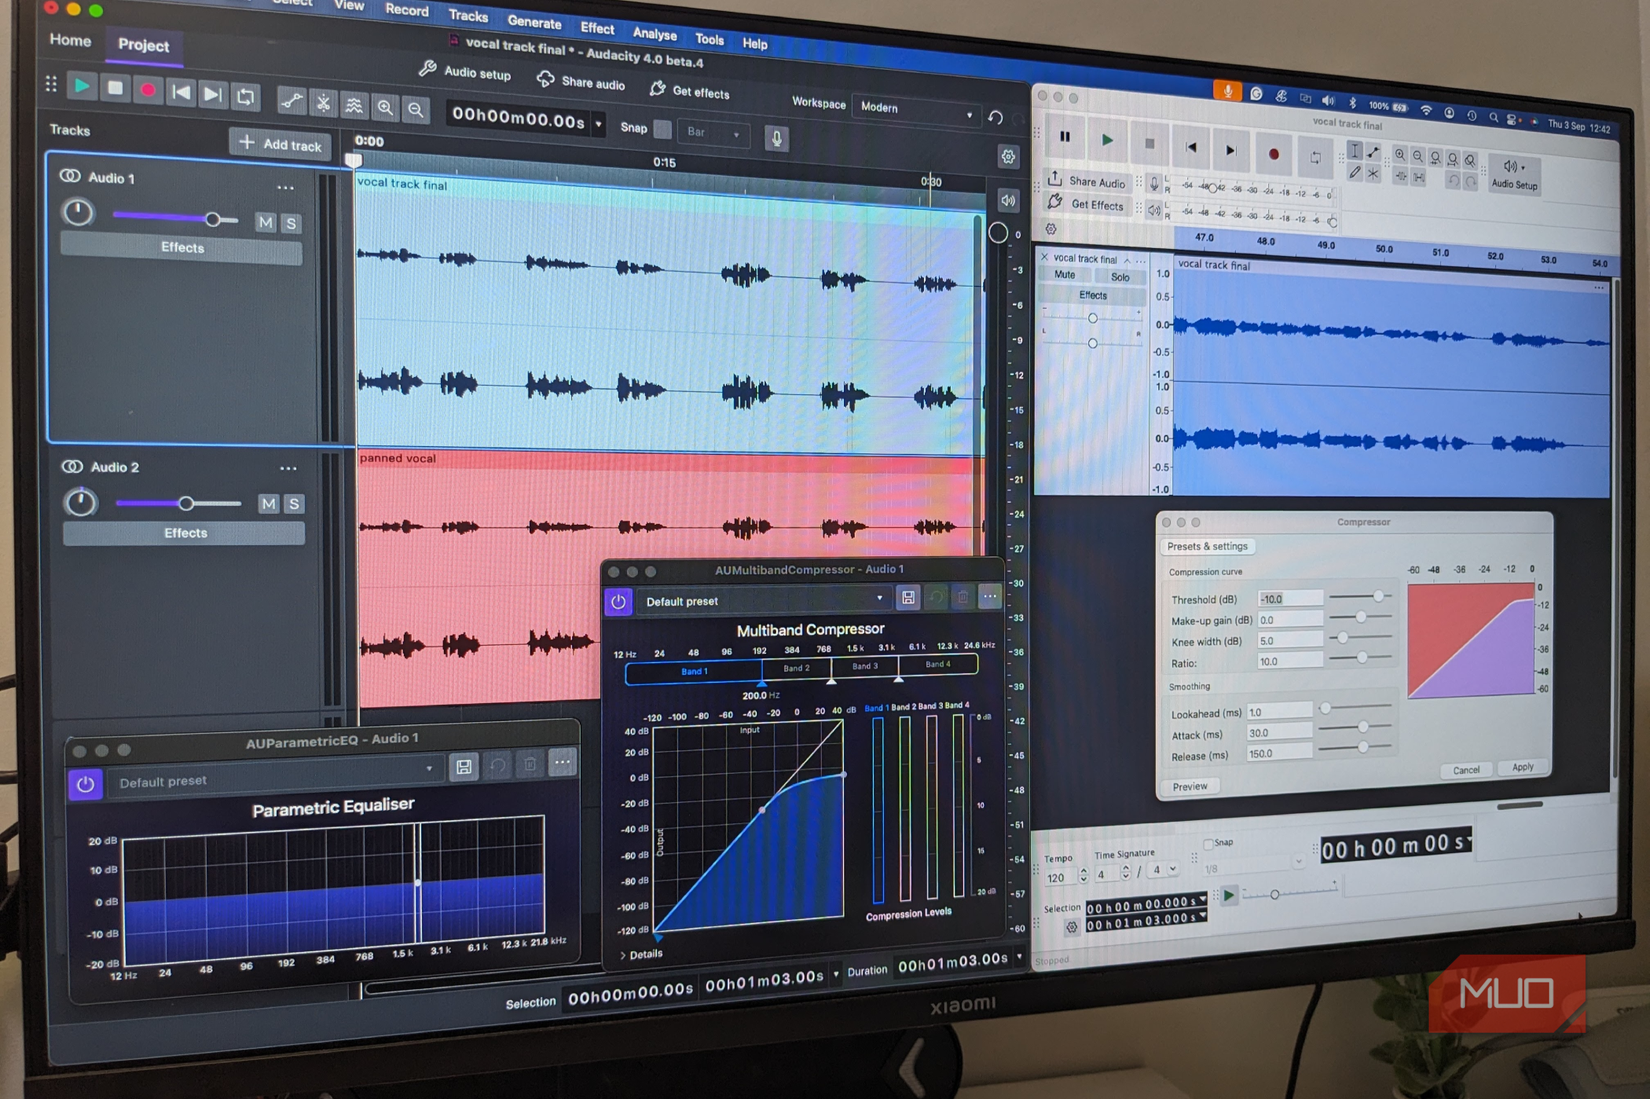Click Share audio cloud button in Audacity 4
Viewport: 1650px width, 1099px height.
(x=581, y=82)
